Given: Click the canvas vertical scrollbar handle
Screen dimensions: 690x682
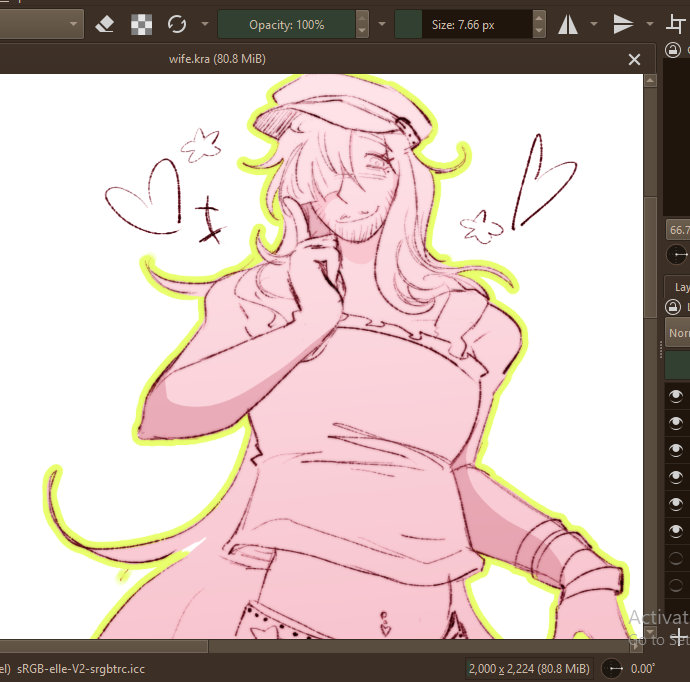Looking at the screenshot, I should coord(650,257).
